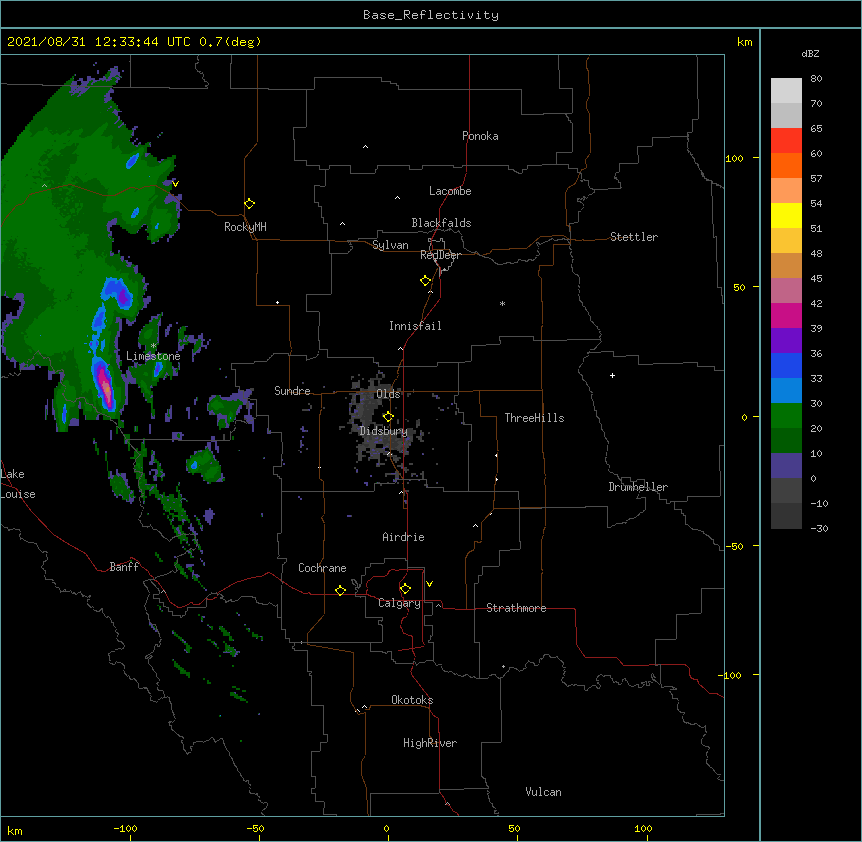Viewport: 862px width, 842px height.
Task: Click the Calgary city label
Action: [x=400, y=603]
